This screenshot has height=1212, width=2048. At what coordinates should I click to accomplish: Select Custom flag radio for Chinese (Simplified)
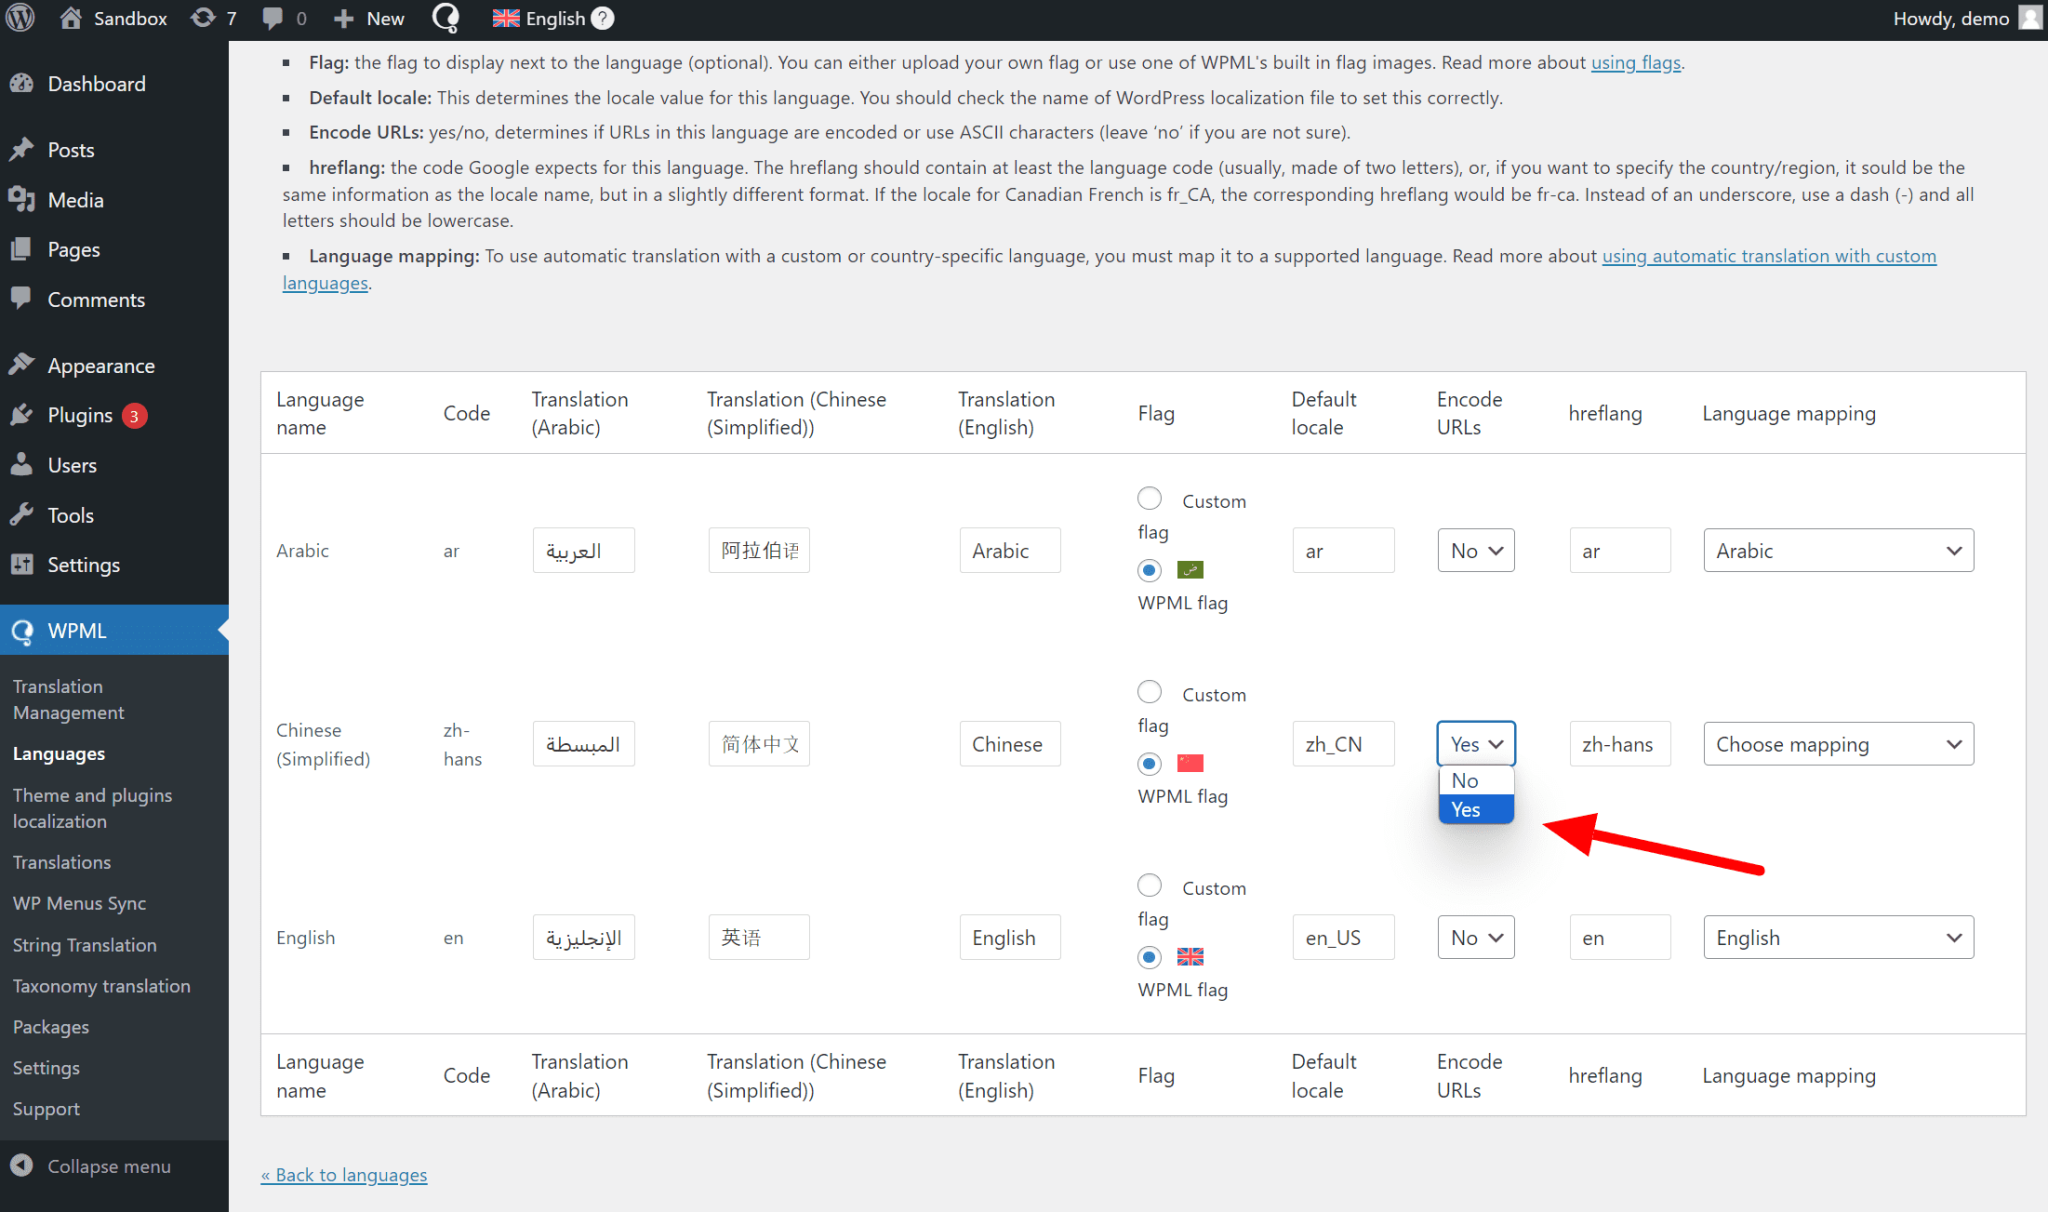click(x=1148, y=691)
